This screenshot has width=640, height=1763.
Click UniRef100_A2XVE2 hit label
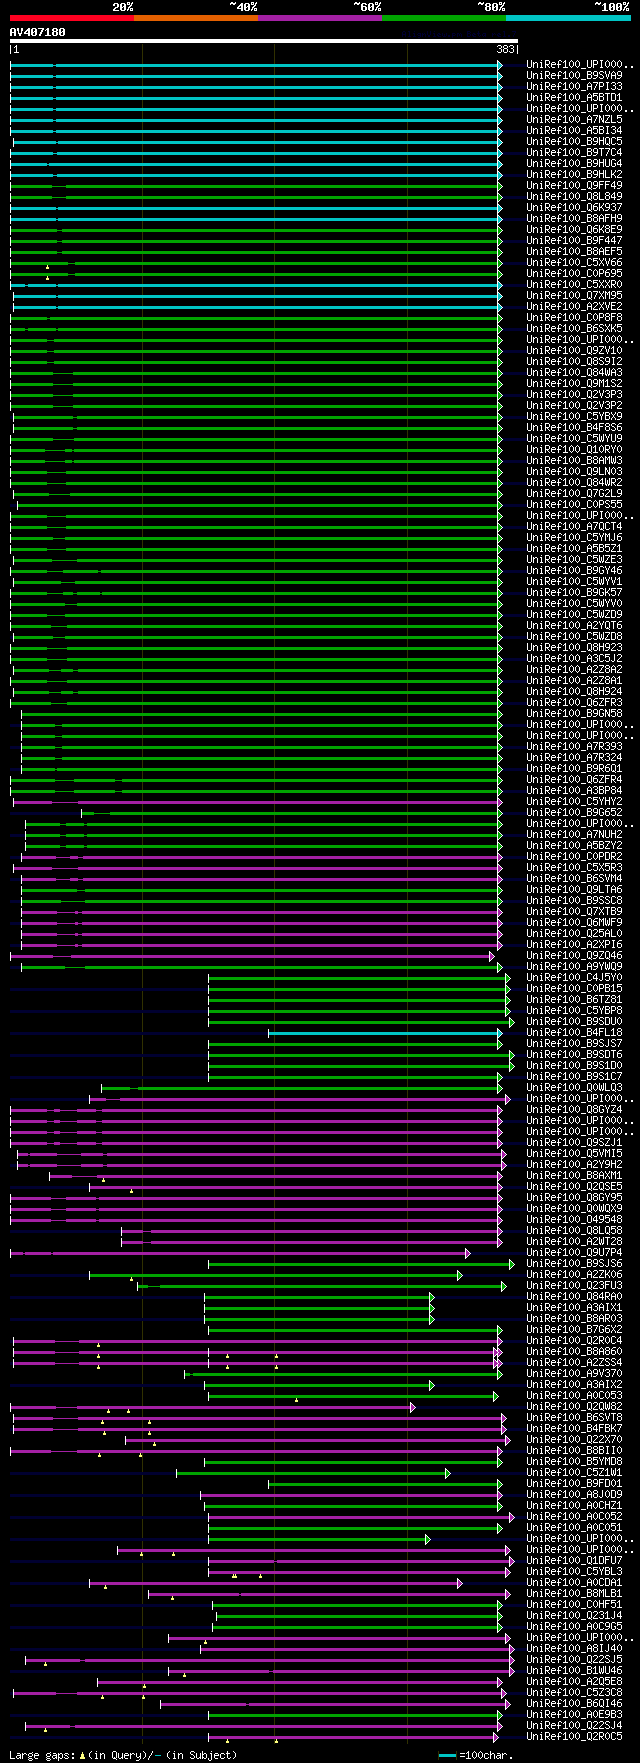coord(574,306)
